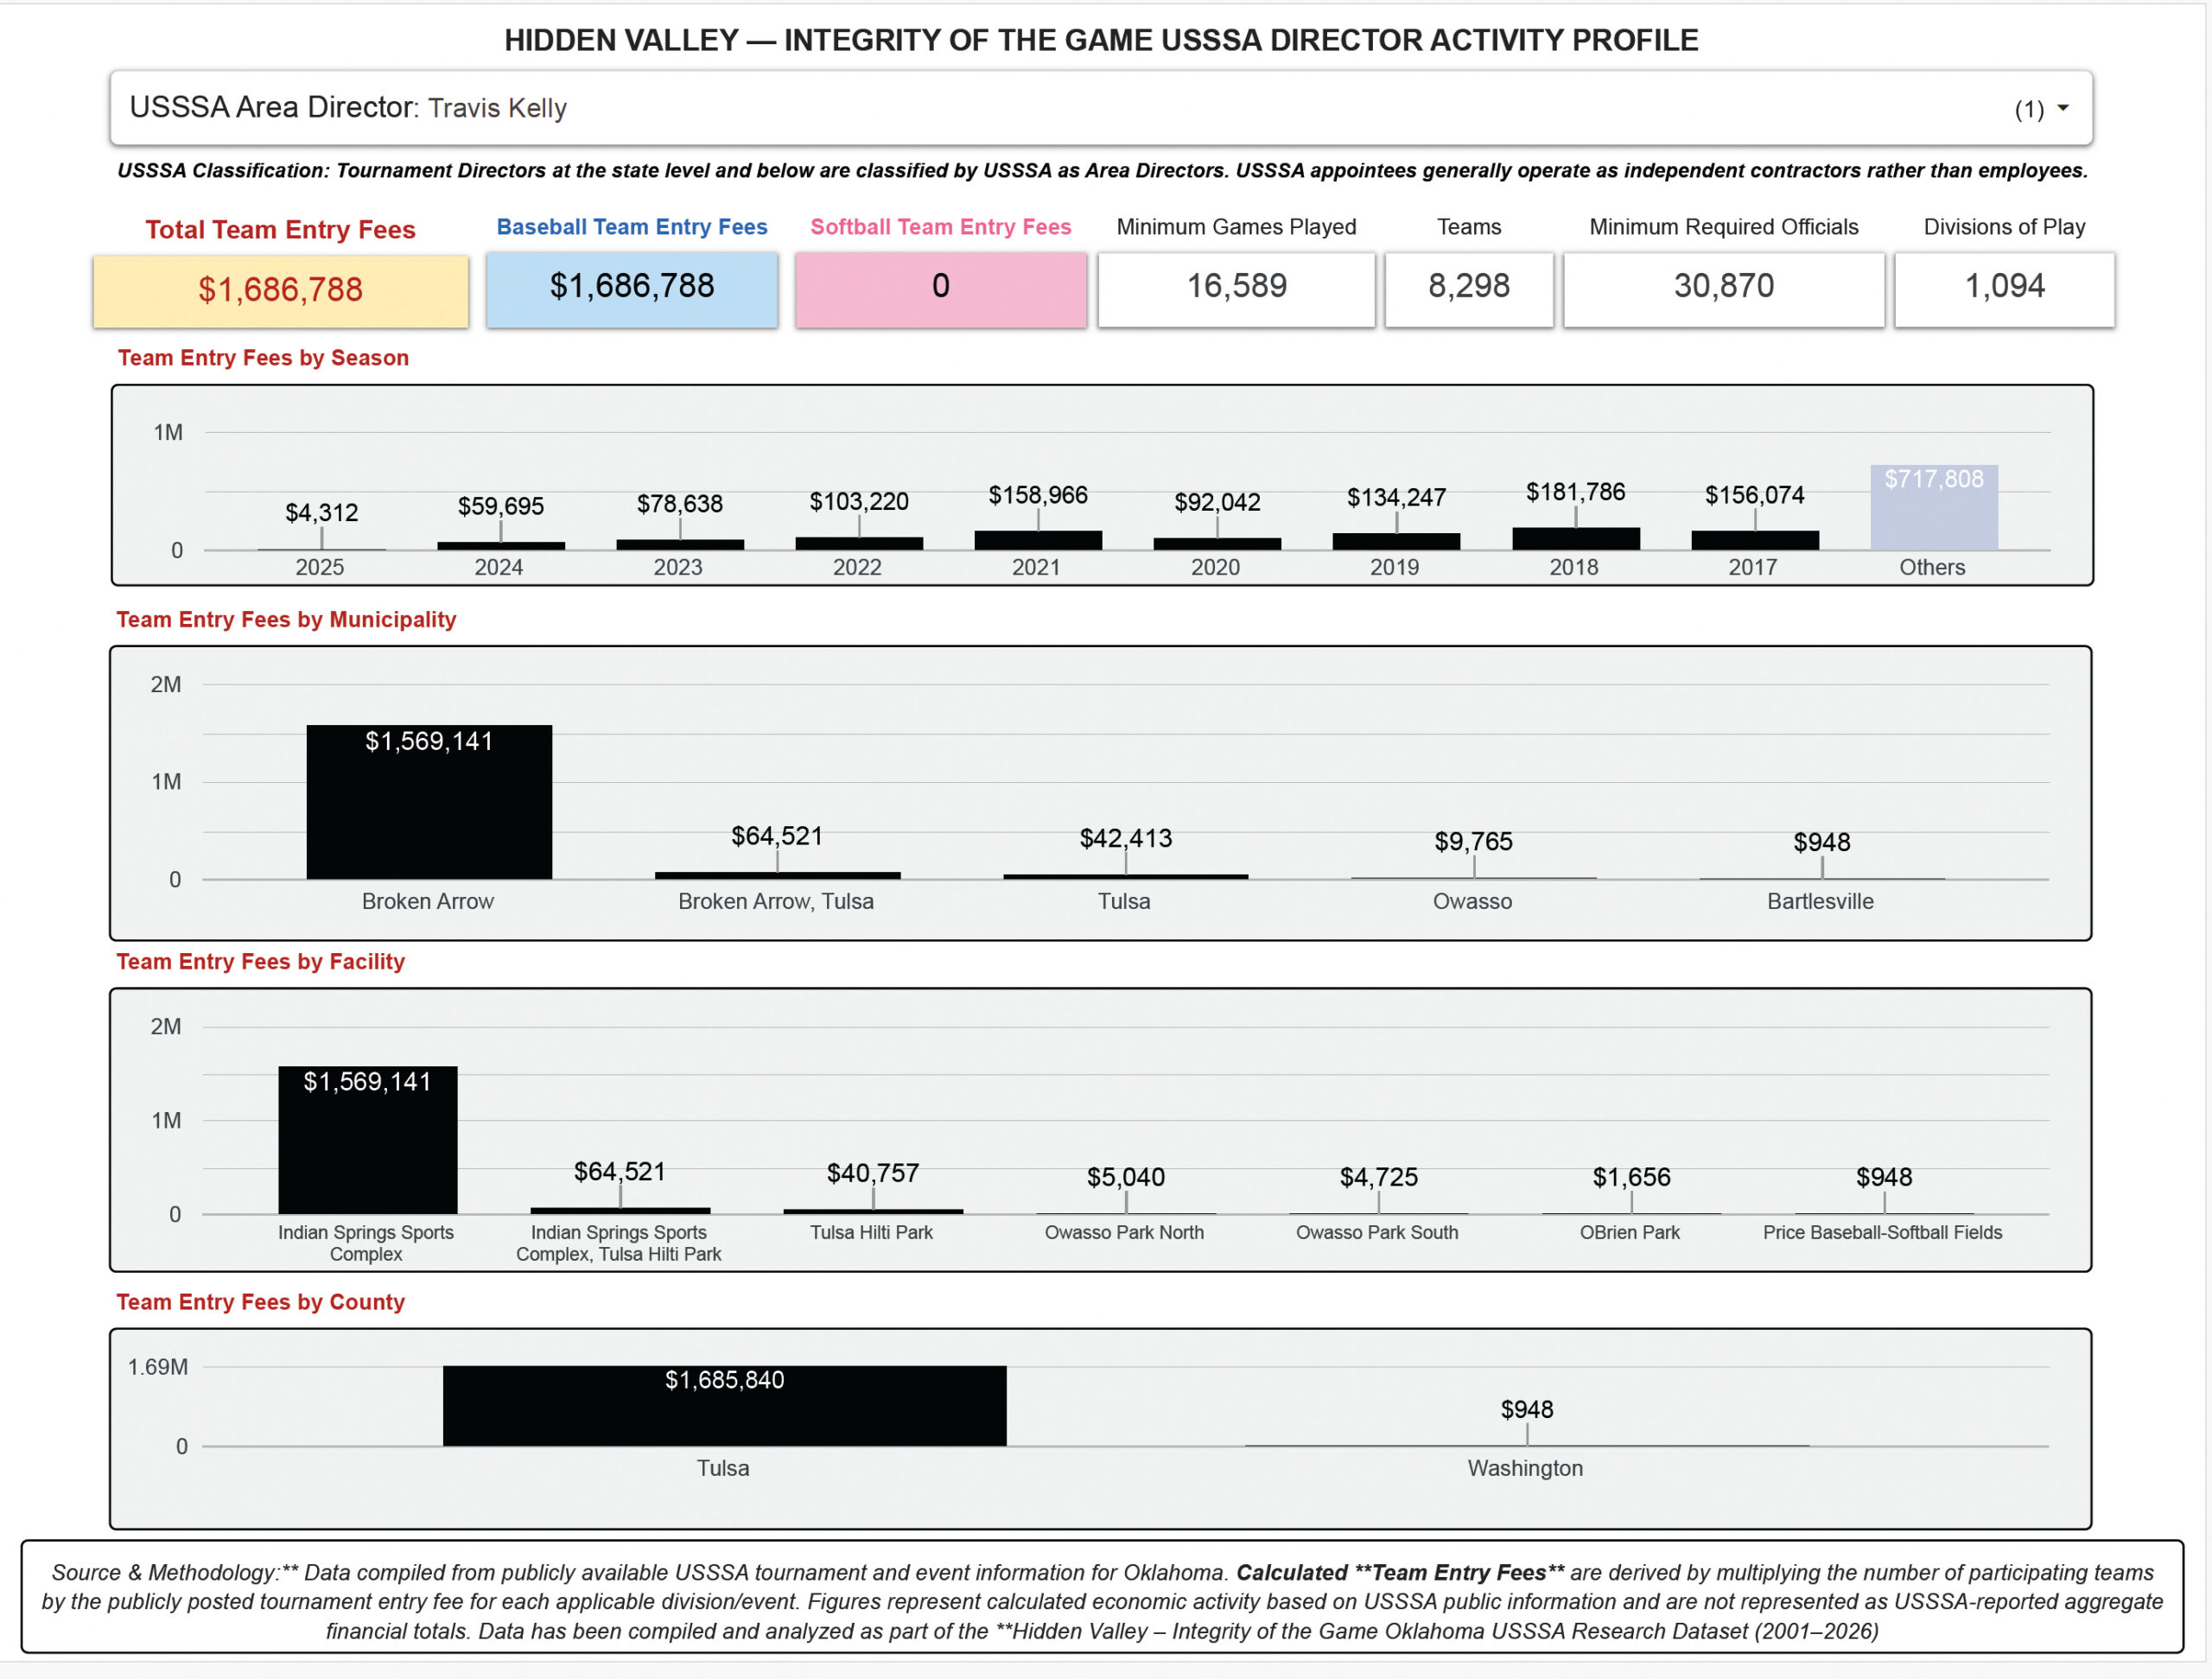Select the 2018 bar in the Season chart
The height and width of the screenshot is (1679, 2212).
point(1576,539)
